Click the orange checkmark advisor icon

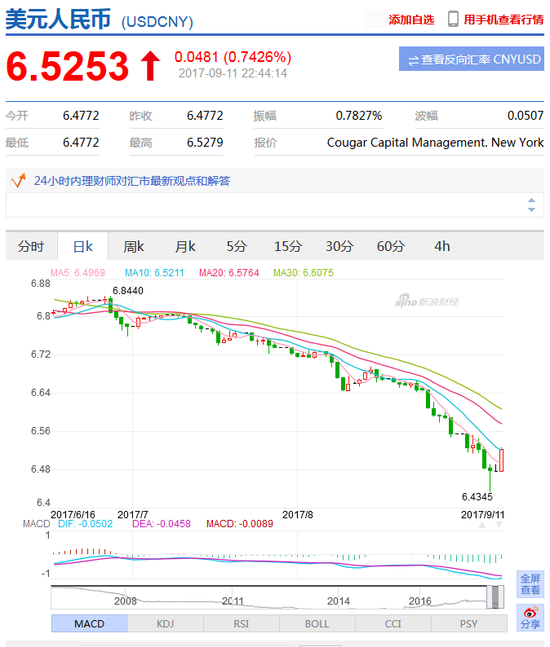point(18,180)
